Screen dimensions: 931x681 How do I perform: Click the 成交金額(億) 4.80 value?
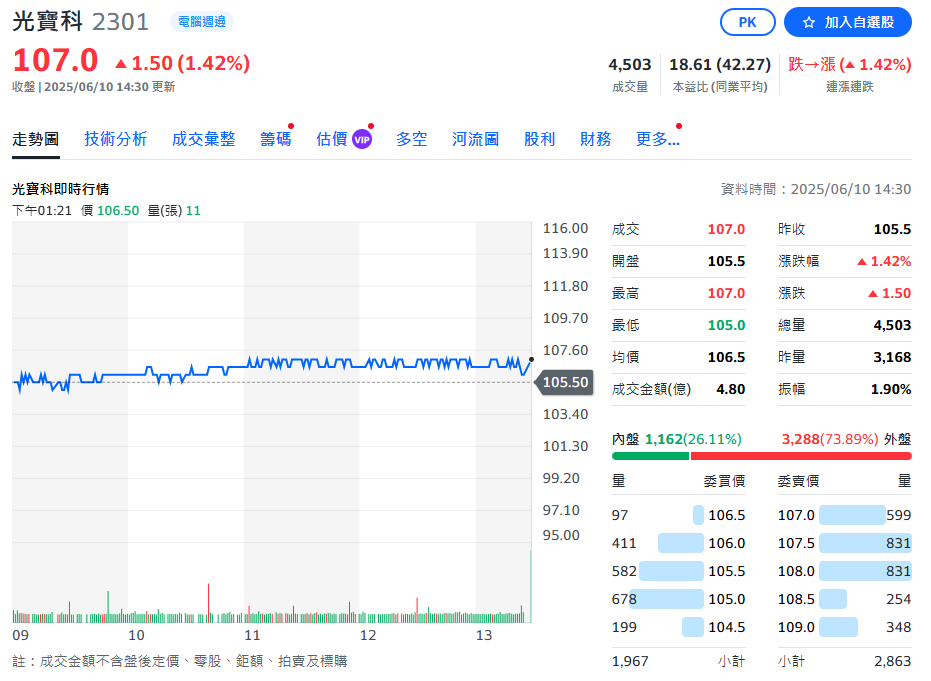(730, 389)
